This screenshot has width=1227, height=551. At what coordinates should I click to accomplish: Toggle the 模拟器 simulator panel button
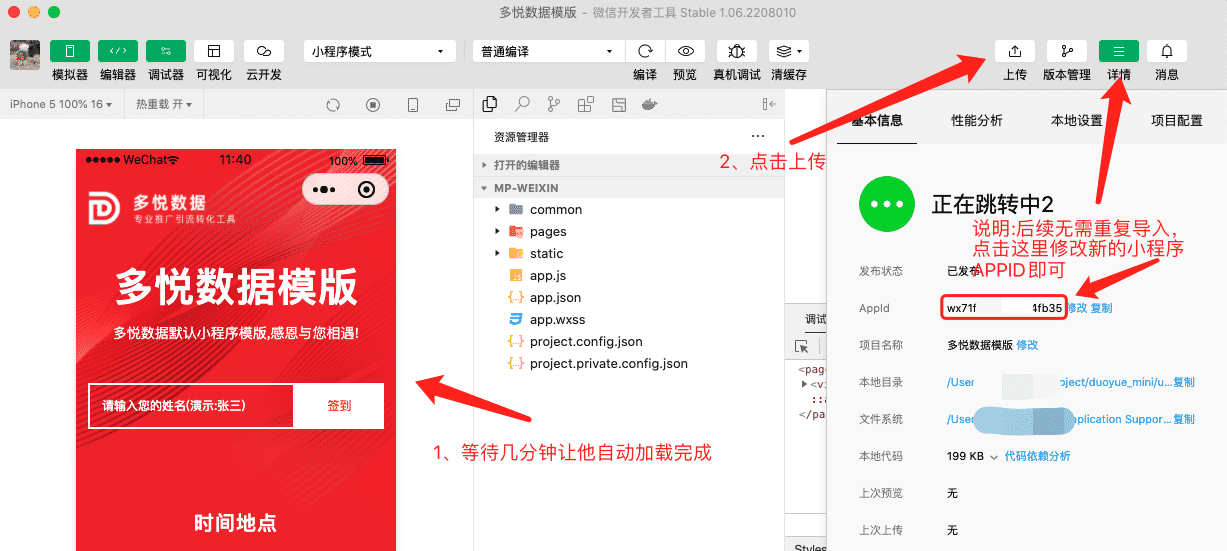coord(70,51)
